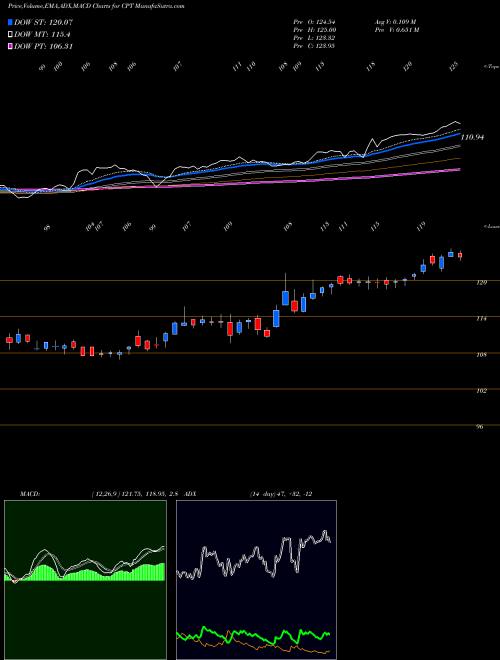Viewport: 500px width, 660px height.
Task: Open the green MACD histogram panel
Action: (x=85, y=580)
